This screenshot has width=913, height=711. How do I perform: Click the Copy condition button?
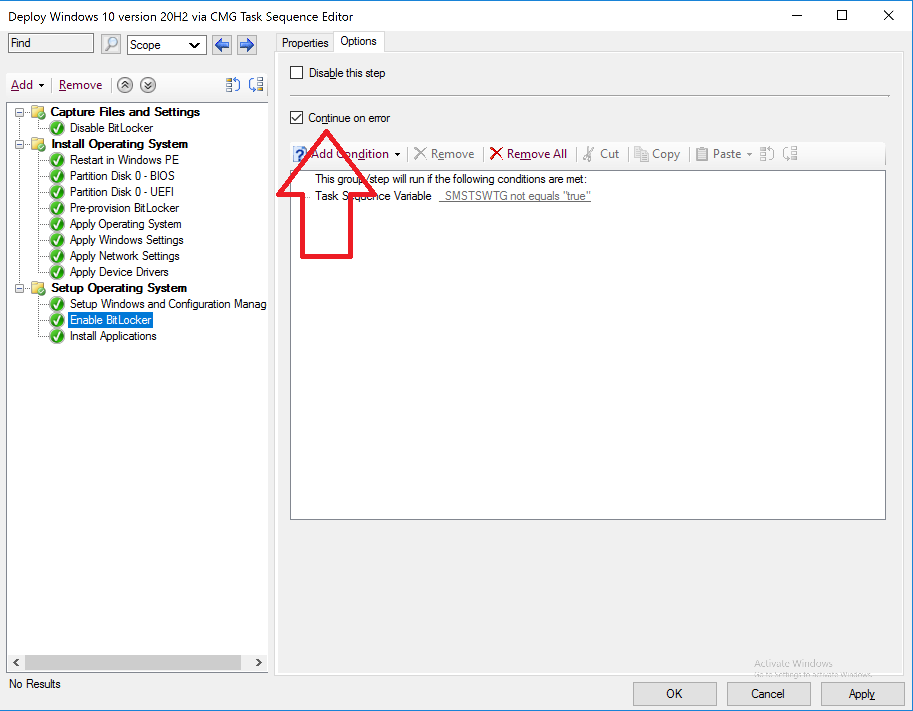657,154
